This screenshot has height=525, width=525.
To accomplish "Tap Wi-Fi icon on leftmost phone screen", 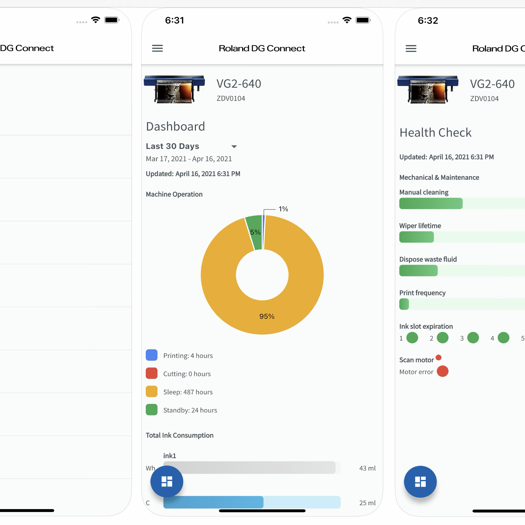I will 95,20.
